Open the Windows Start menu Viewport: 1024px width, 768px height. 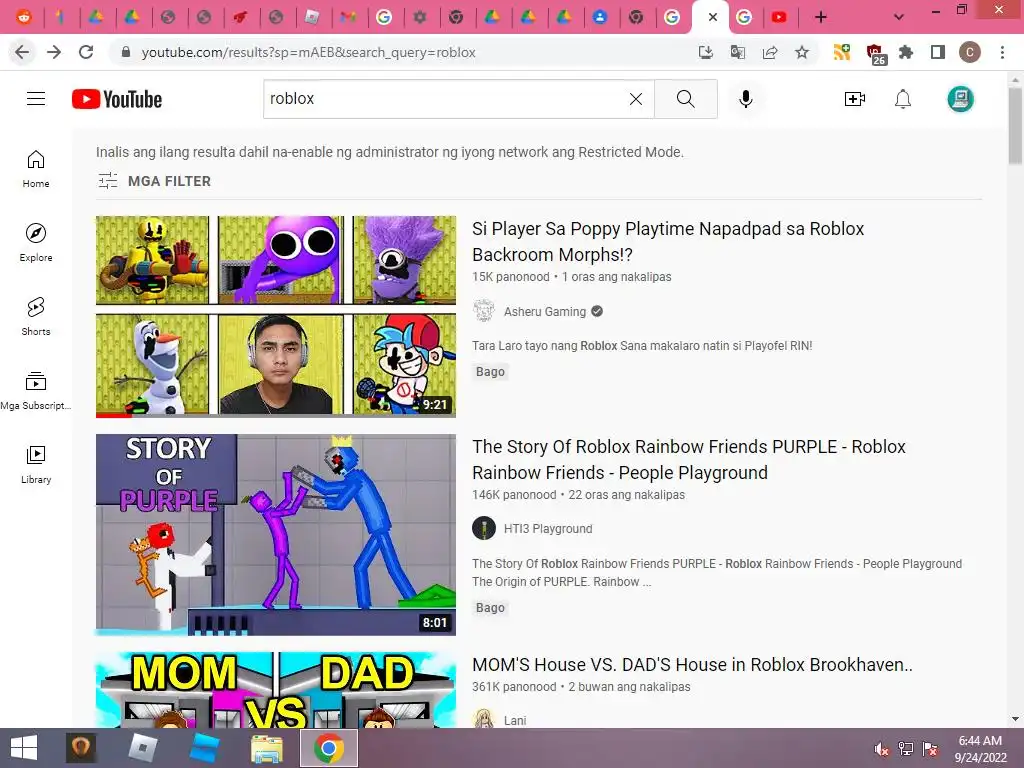[x=24, y=748]
